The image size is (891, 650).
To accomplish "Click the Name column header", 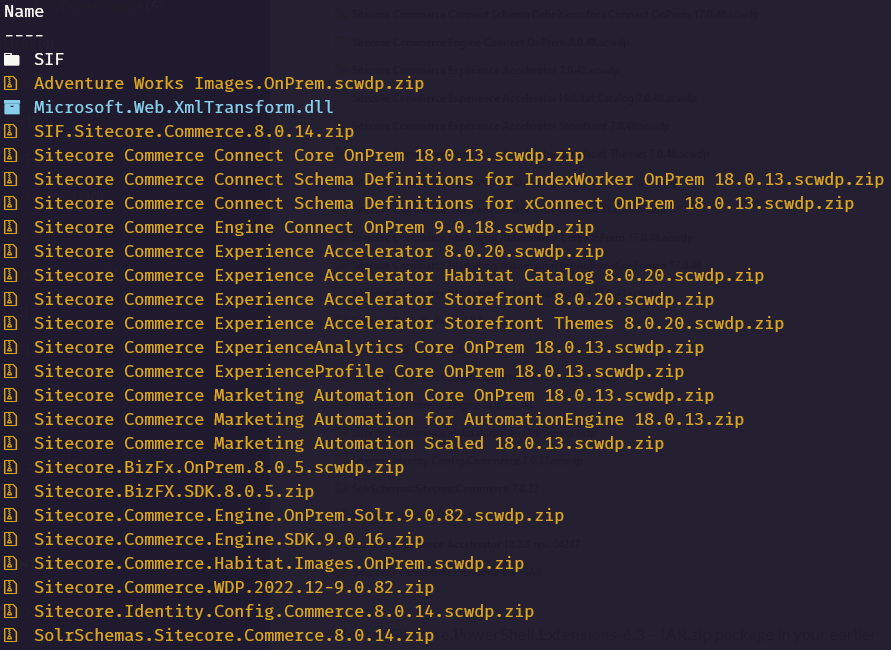I will tap(24, 11).
